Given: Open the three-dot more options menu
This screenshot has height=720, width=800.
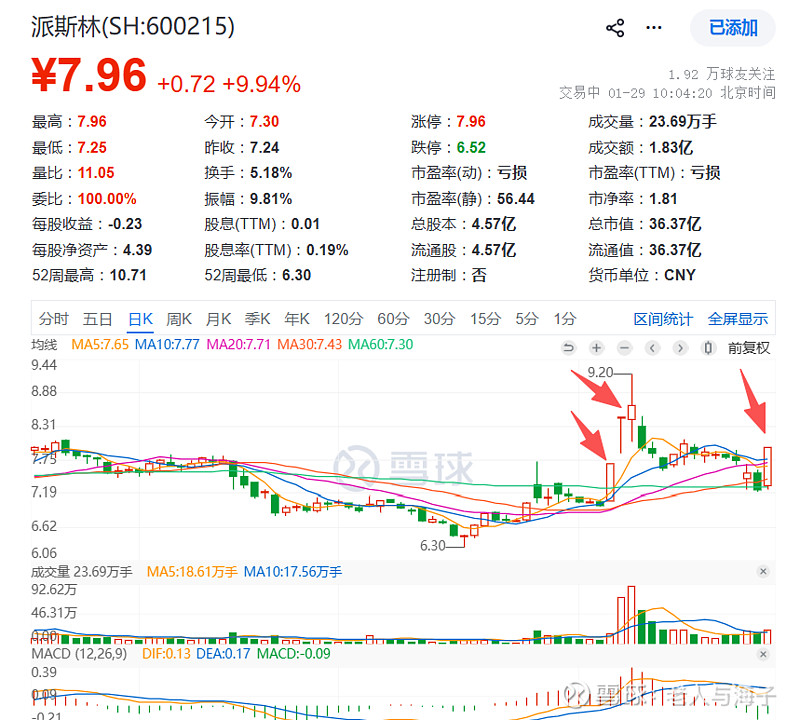Looking at the screenshot, I should (654, 28).
